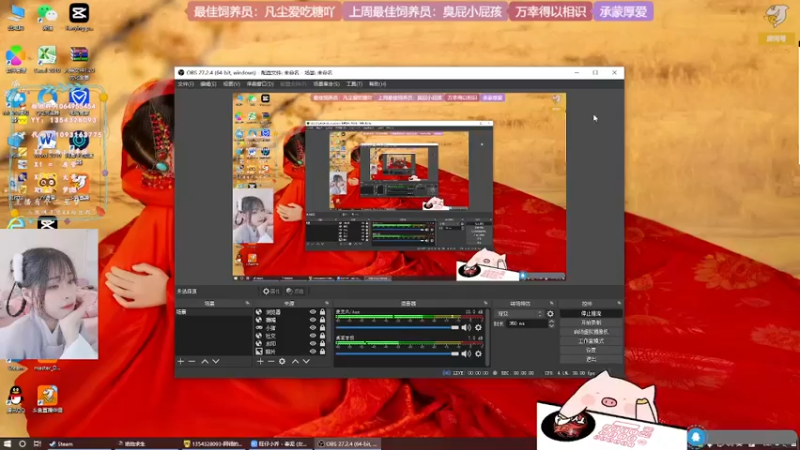Toggle visibility of the 小猪 source
The width and height of the screenshot is (800, 450).
click(x=313, y=328)
